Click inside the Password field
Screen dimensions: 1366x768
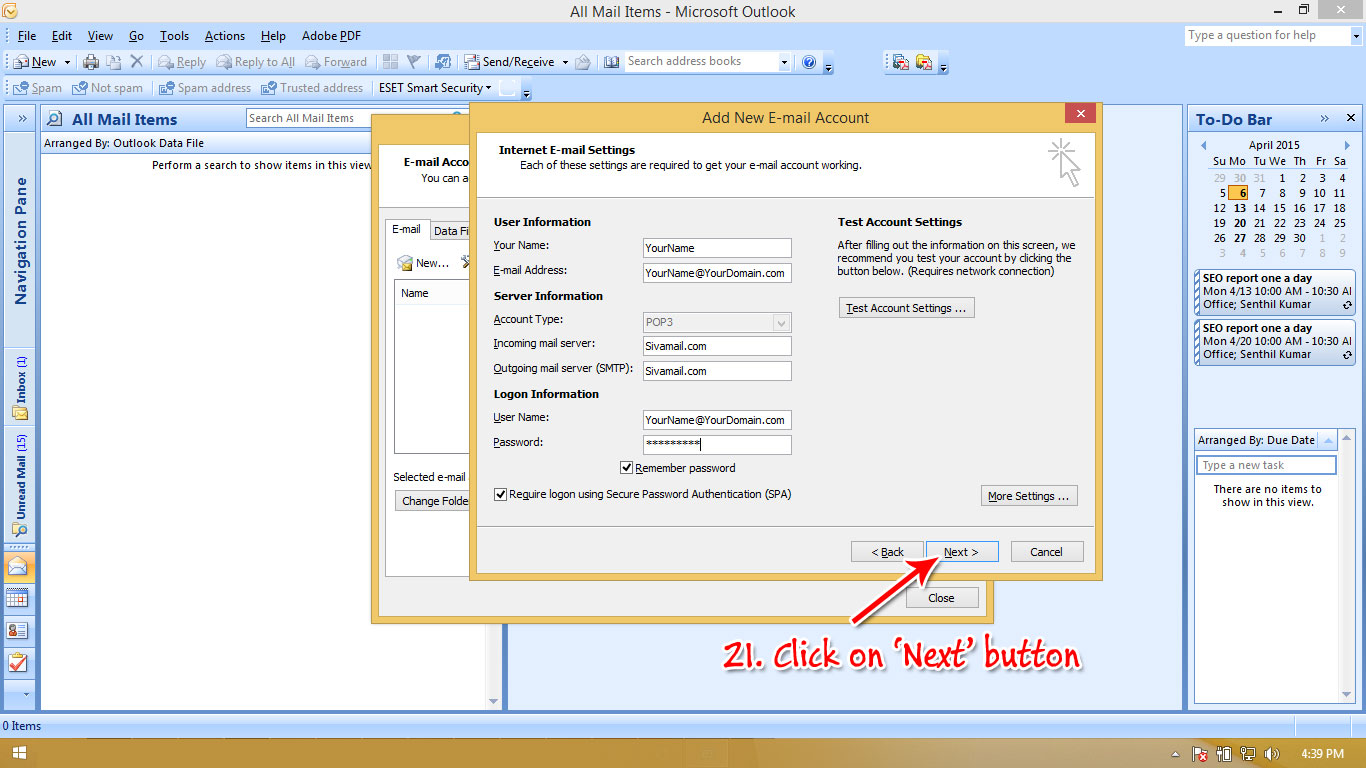tap(716, 444)
